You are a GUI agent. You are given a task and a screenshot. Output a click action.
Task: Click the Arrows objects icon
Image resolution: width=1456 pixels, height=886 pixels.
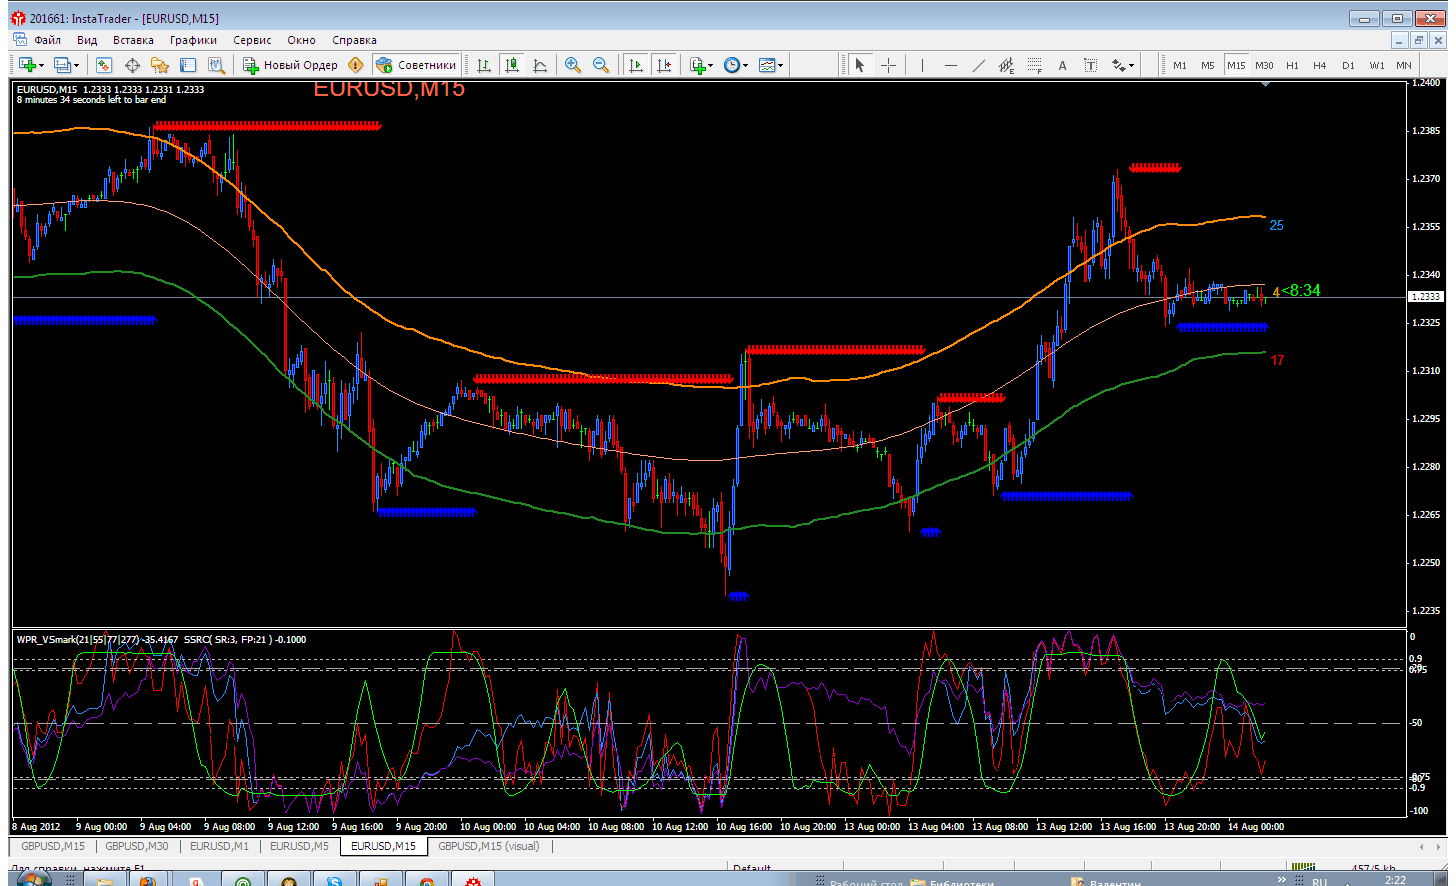pyautogui.click(x=1119, y=65)
